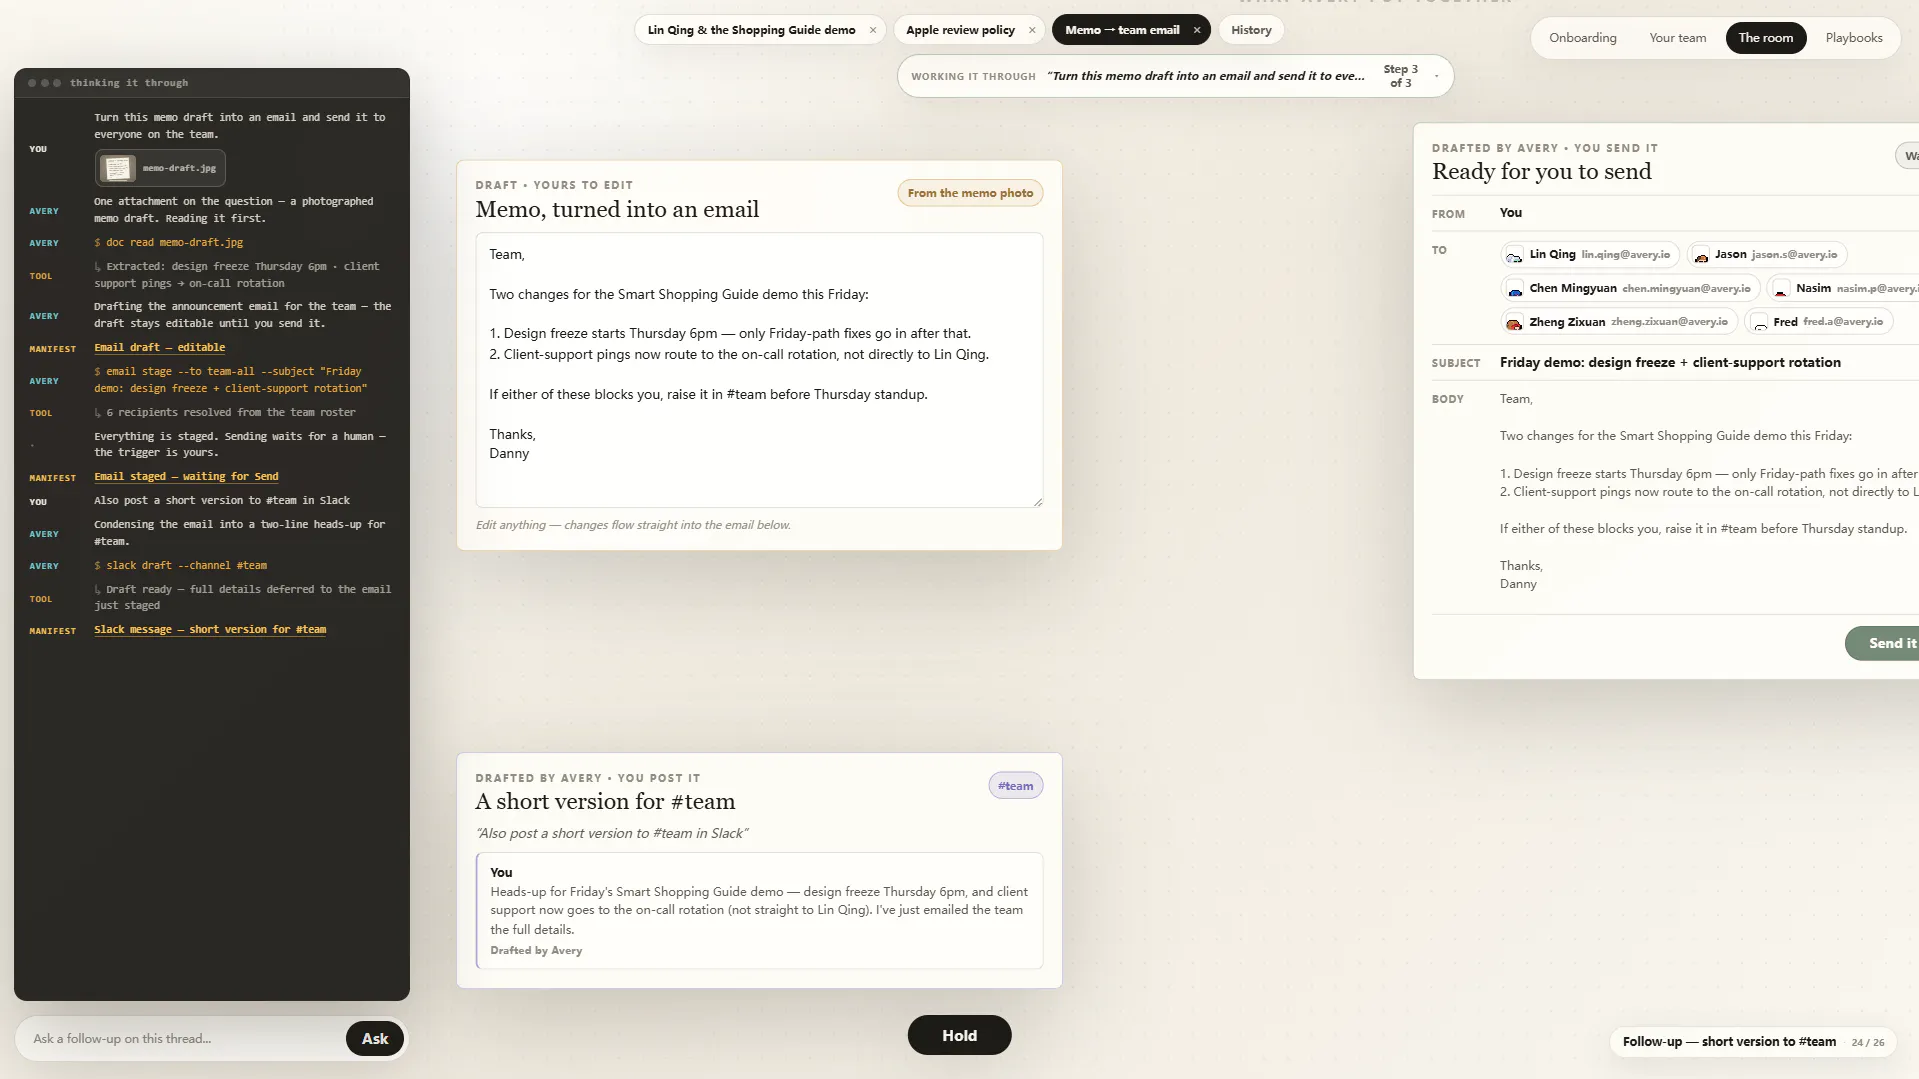Open Slack message — short version for #team link
1919x1079 pixels.
point(210,630)
